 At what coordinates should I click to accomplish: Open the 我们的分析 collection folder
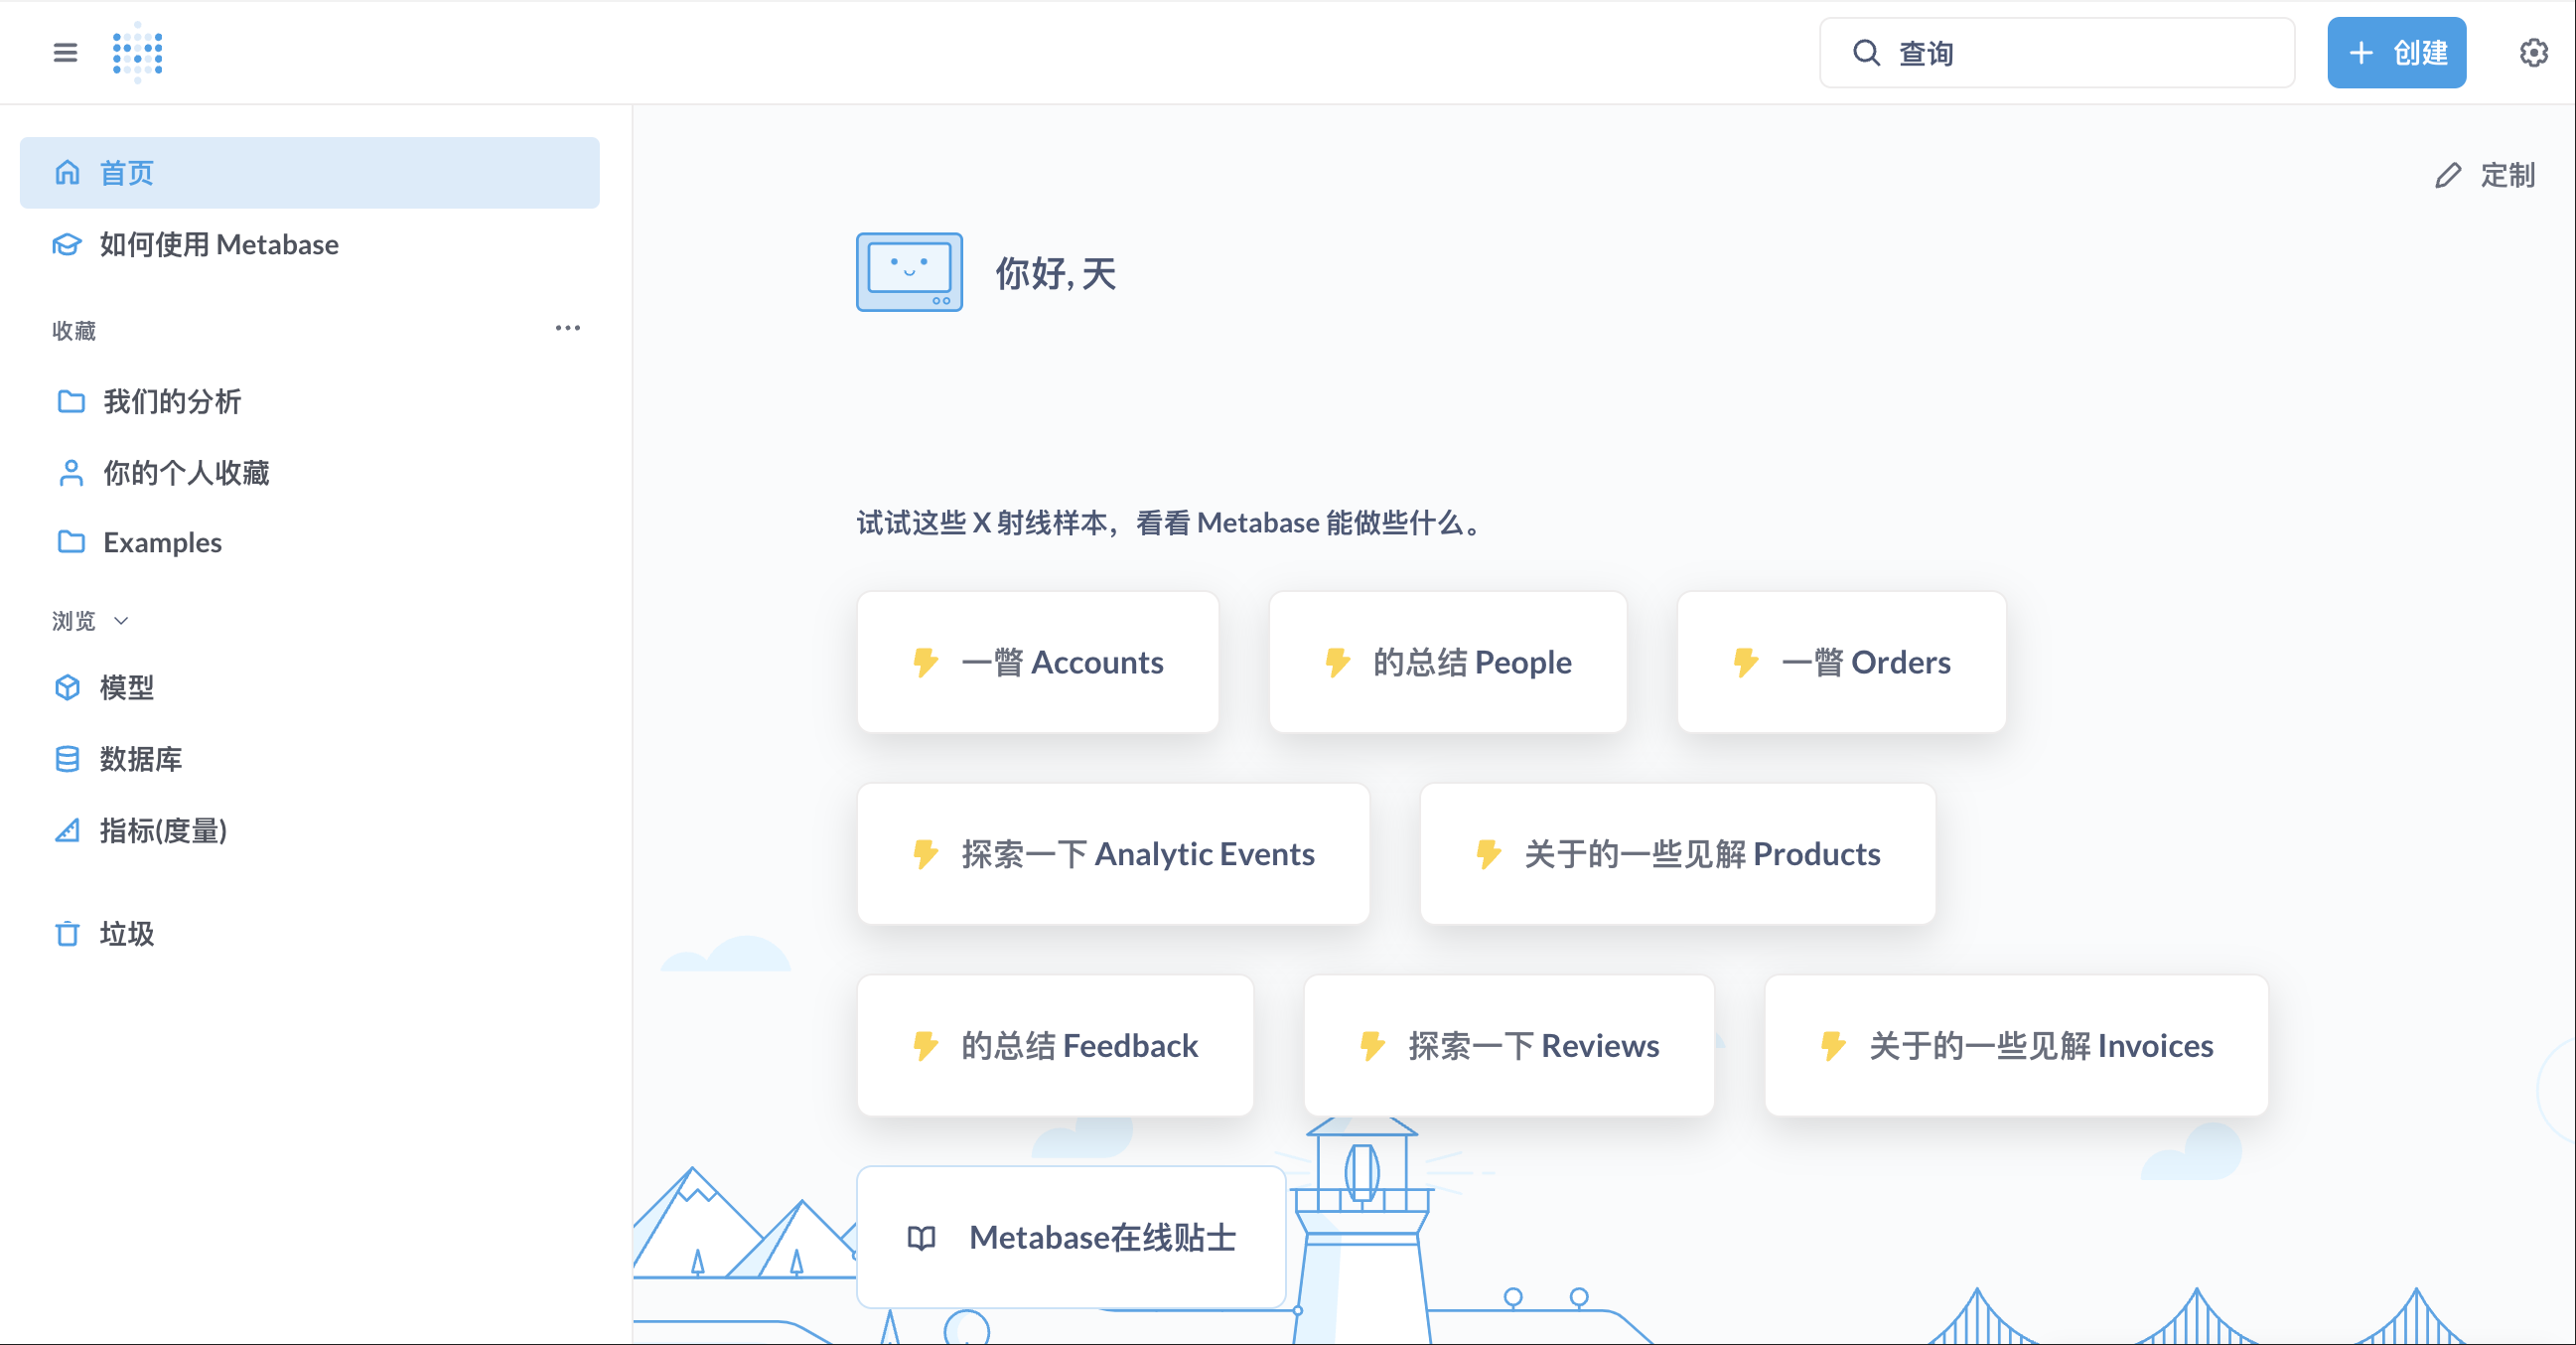[172, 402]
